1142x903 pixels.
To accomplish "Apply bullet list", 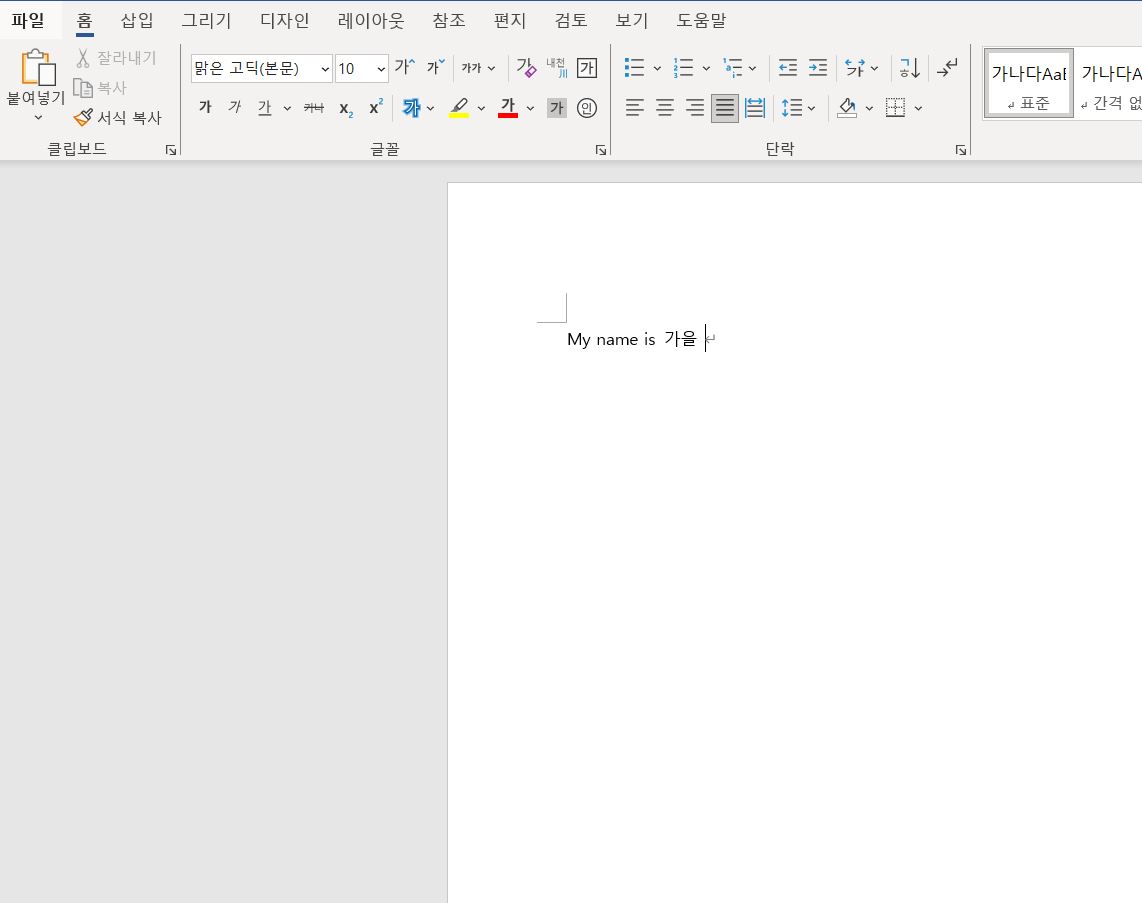I will [635, 68].
